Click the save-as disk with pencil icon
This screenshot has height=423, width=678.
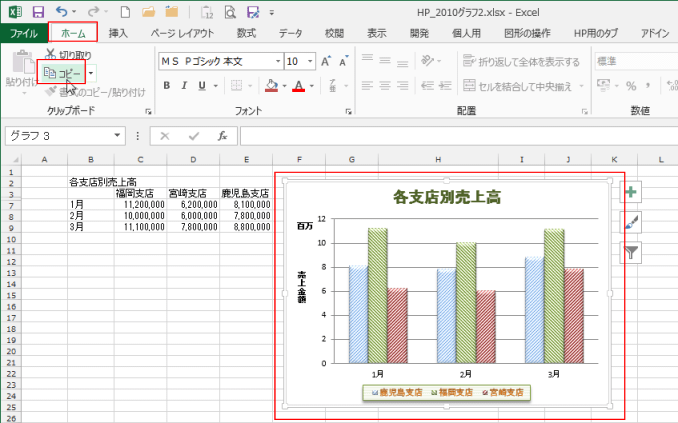[x=253, y=12]
